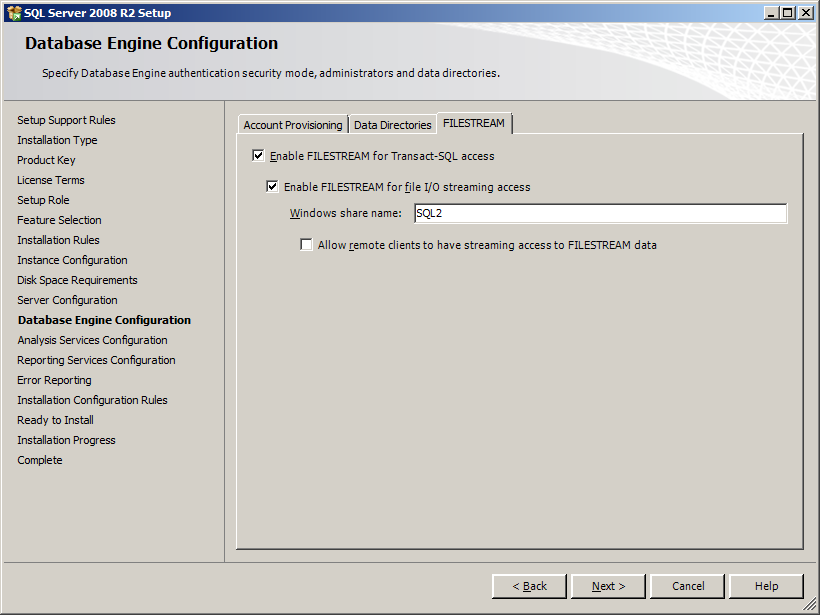Image resolution: width=820 pixels, height=615 pixels.
Task: Open the Data Directories tab
Action: pos(393,125)
